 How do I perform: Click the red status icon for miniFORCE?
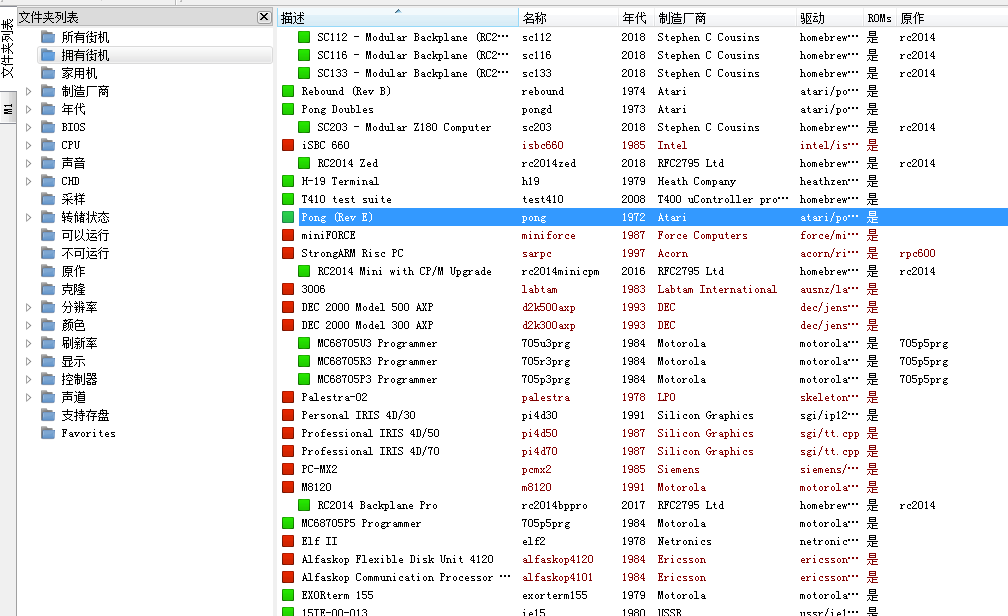(x=288, y=235)
